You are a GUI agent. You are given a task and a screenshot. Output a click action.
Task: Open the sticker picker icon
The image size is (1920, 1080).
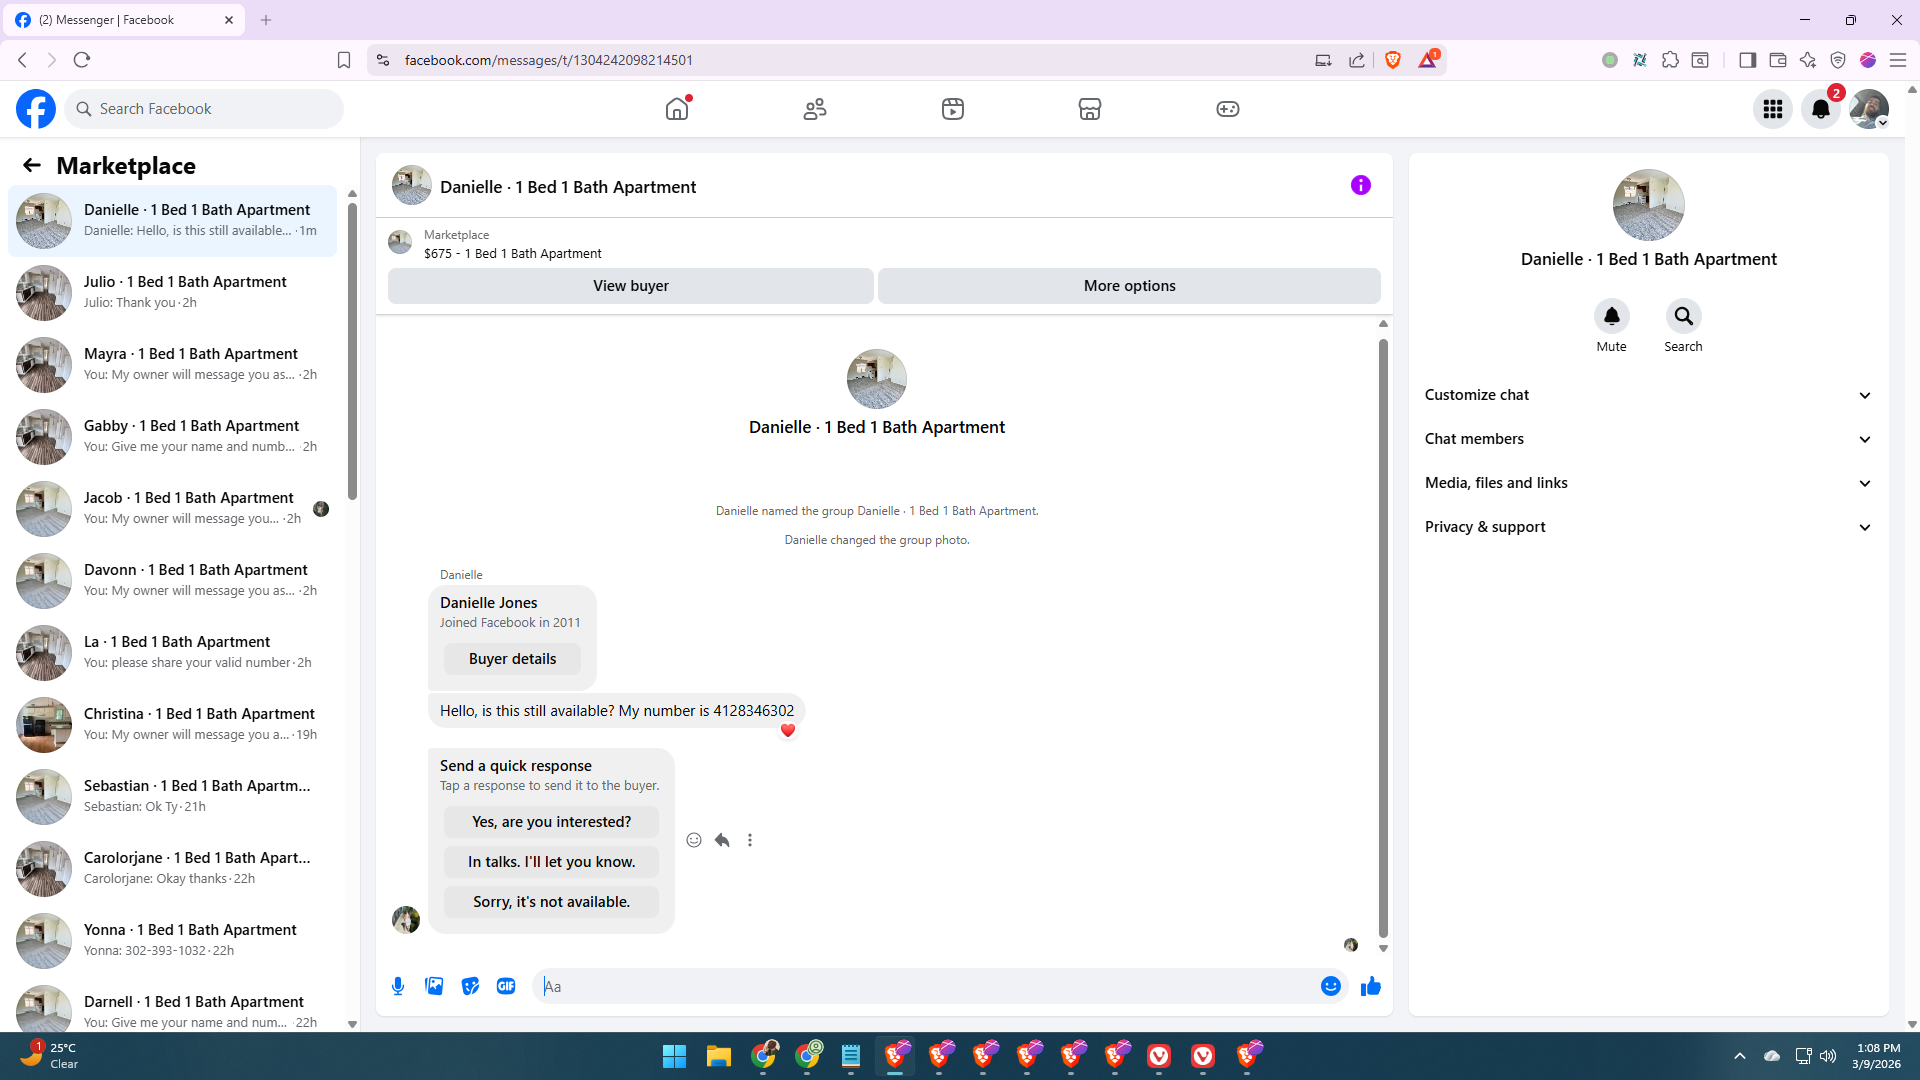click(470, 986)
